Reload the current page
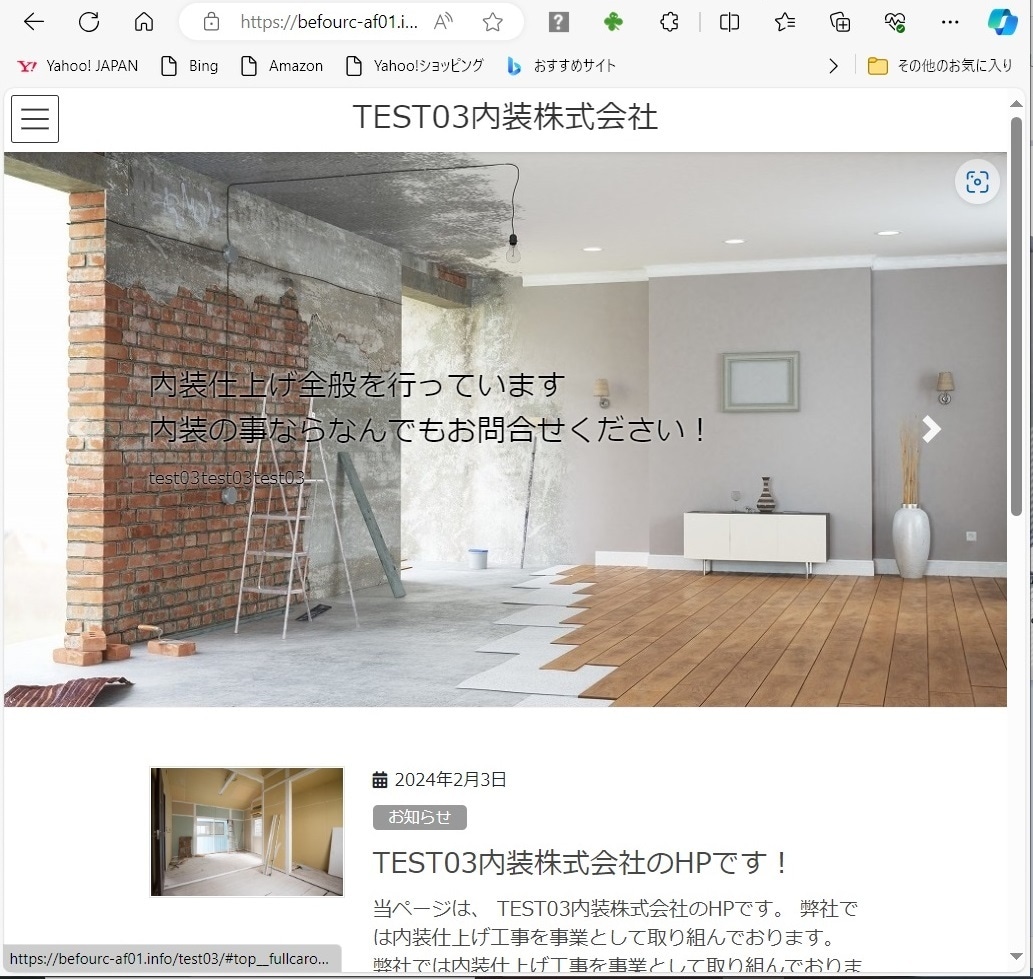1033x979 pixels. (89, 22)
